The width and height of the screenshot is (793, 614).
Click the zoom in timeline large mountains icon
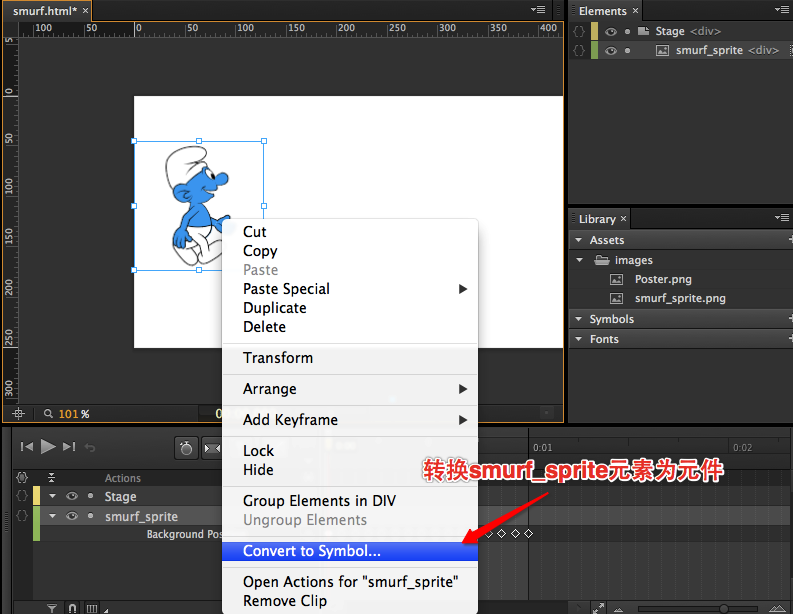[x=777, y=608]
